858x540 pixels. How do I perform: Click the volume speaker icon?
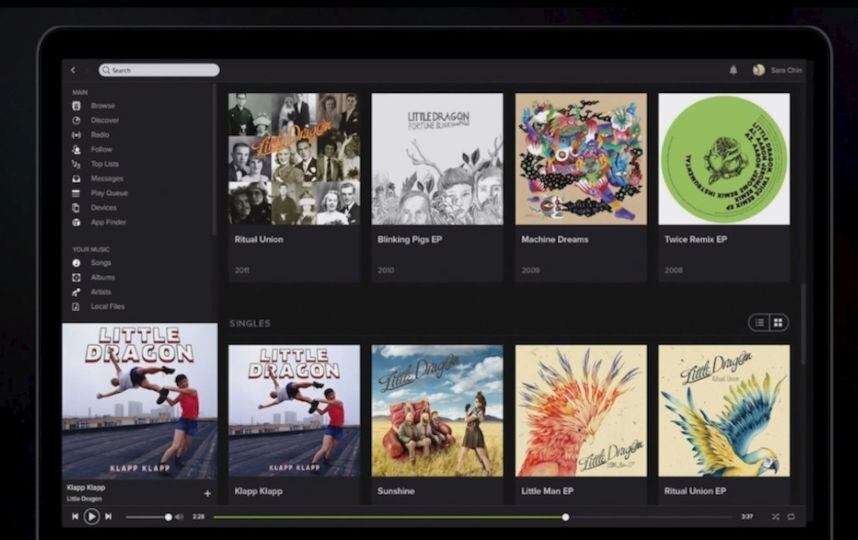point(179,517)
